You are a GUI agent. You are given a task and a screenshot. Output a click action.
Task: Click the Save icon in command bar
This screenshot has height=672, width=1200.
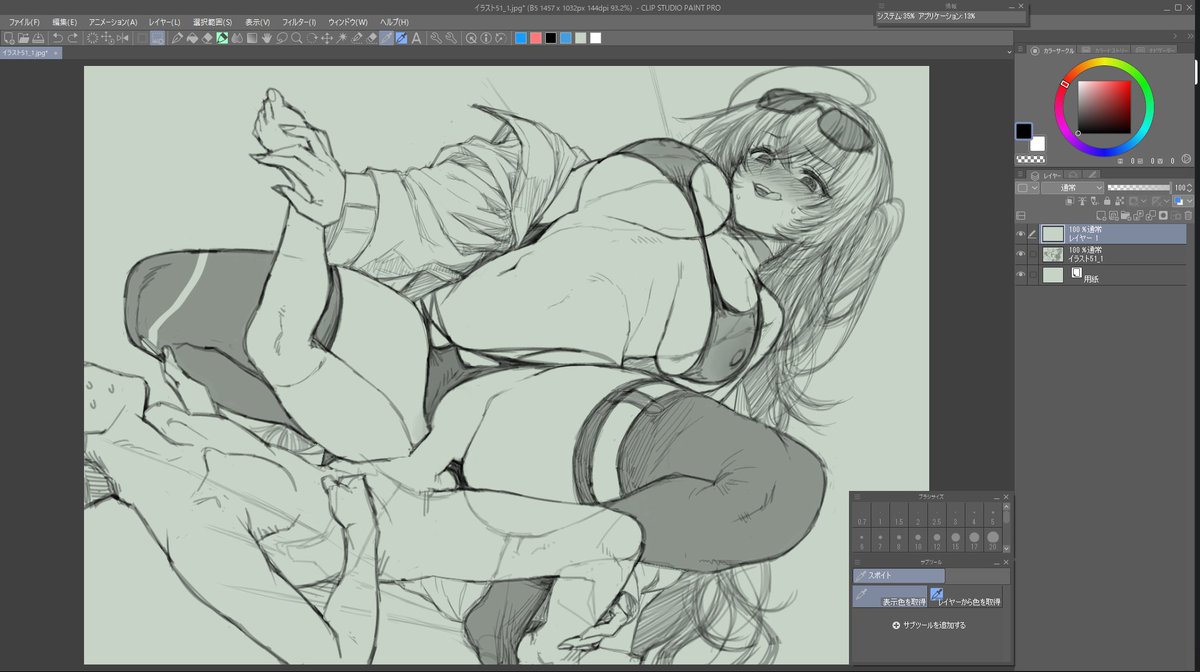tap(39, 38)
